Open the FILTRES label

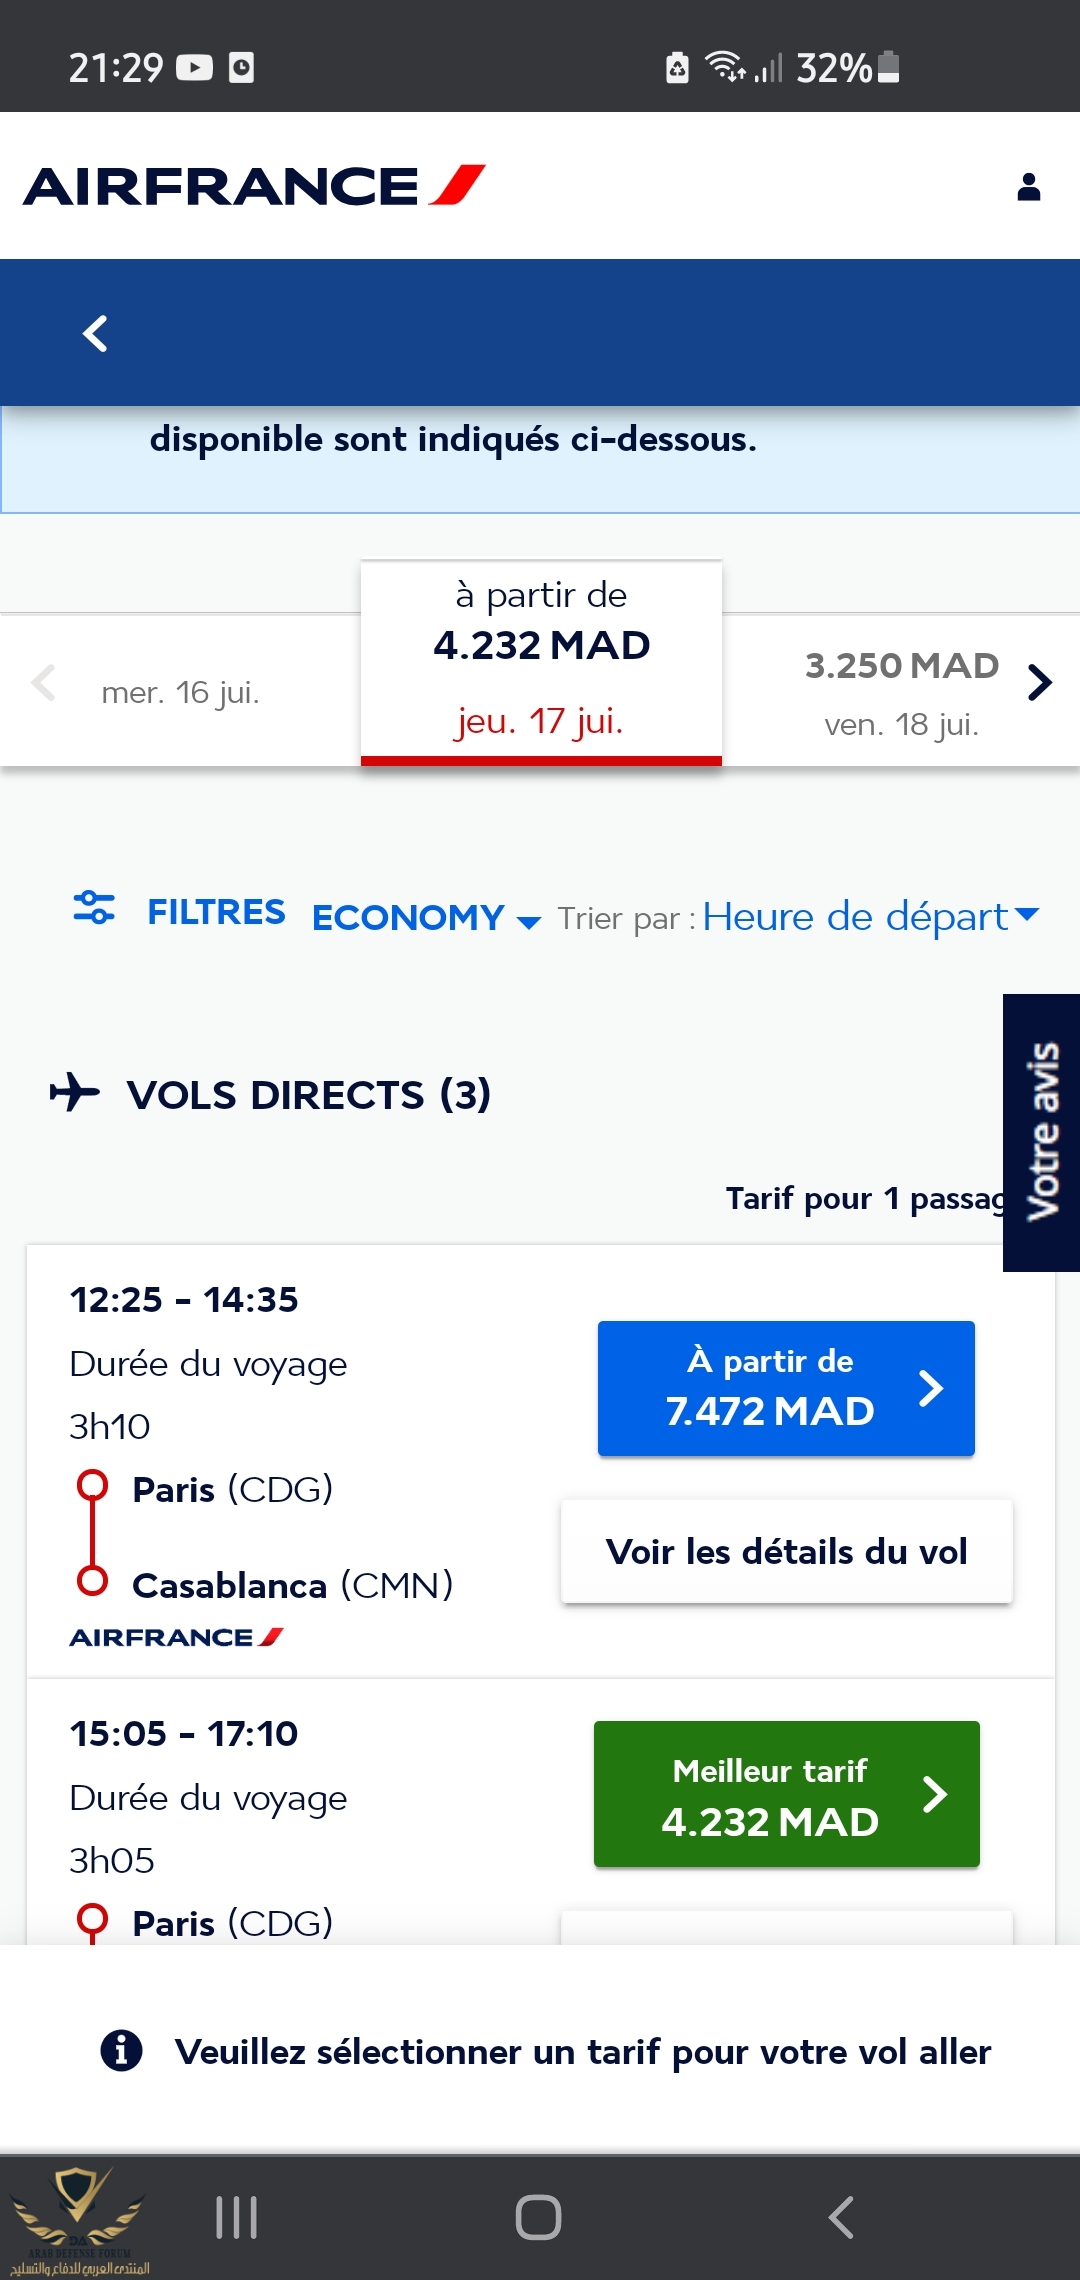pos(216,912)
